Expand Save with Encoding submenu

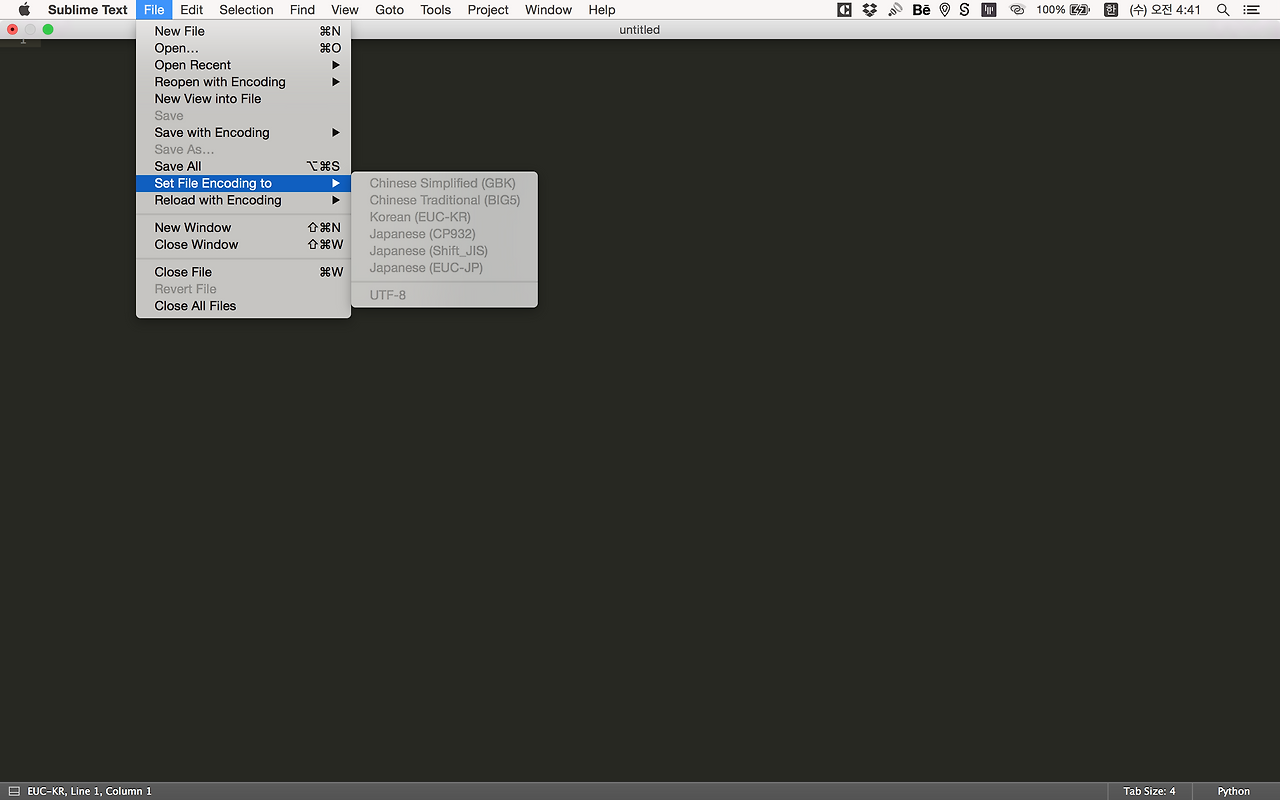244,133
